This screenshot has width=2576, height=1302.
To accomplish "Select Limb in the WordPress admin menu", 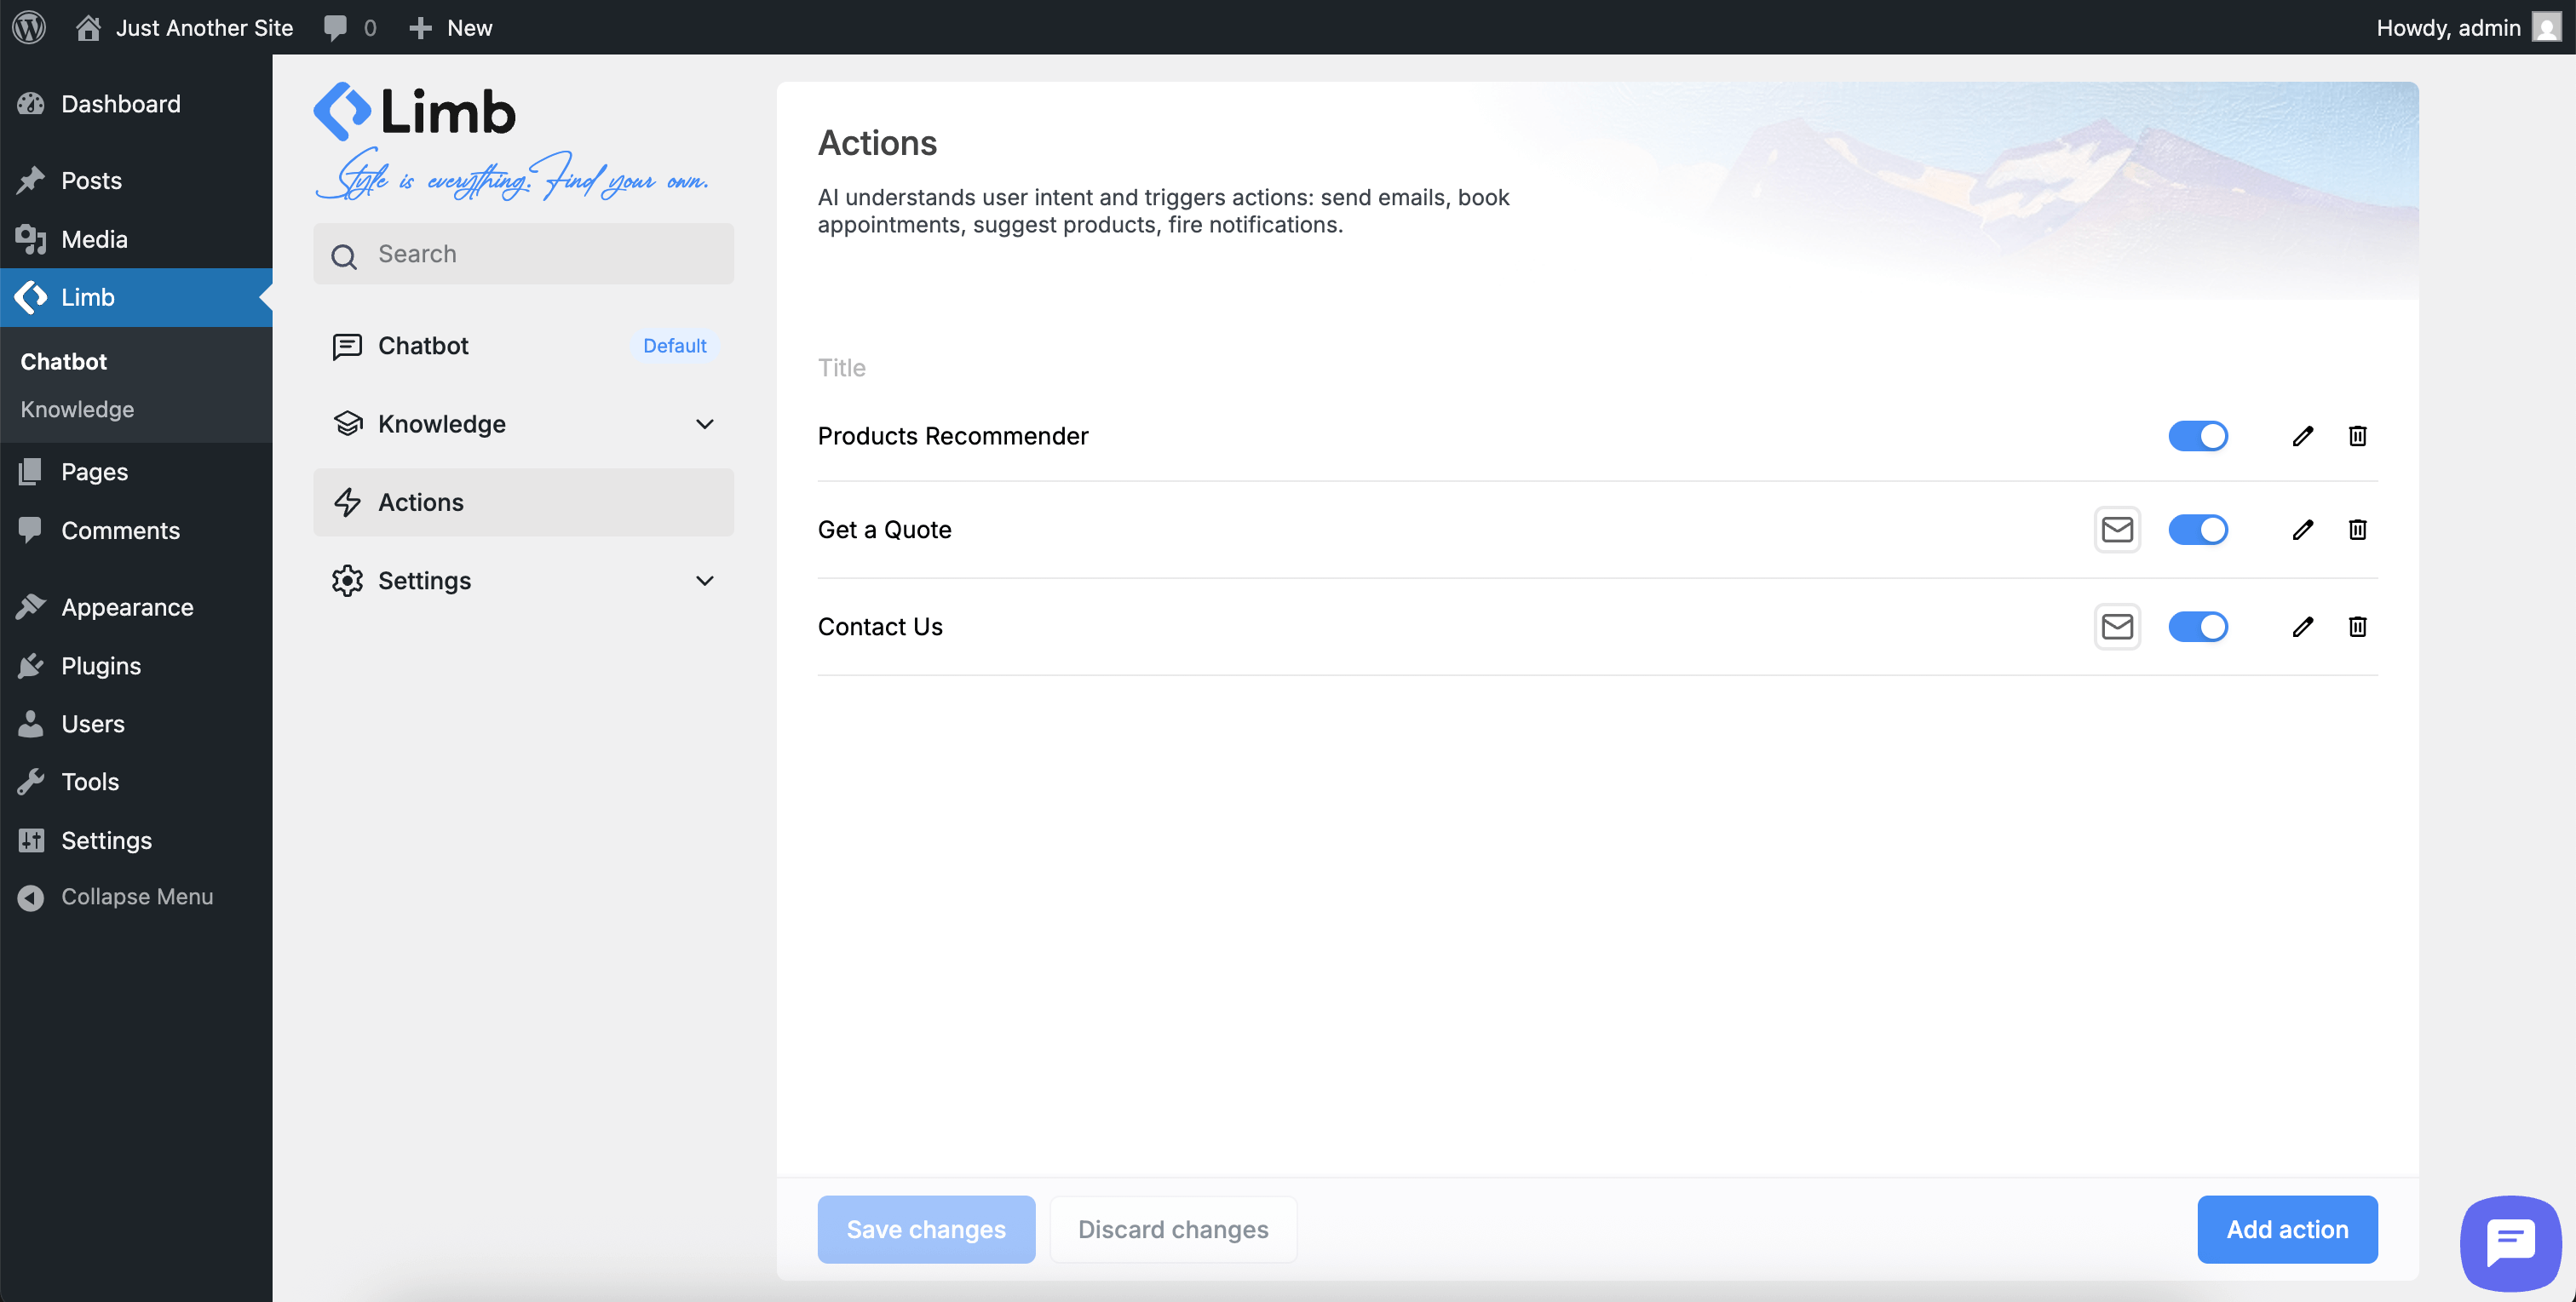I will pyautogui.click(x=88, y=297).
